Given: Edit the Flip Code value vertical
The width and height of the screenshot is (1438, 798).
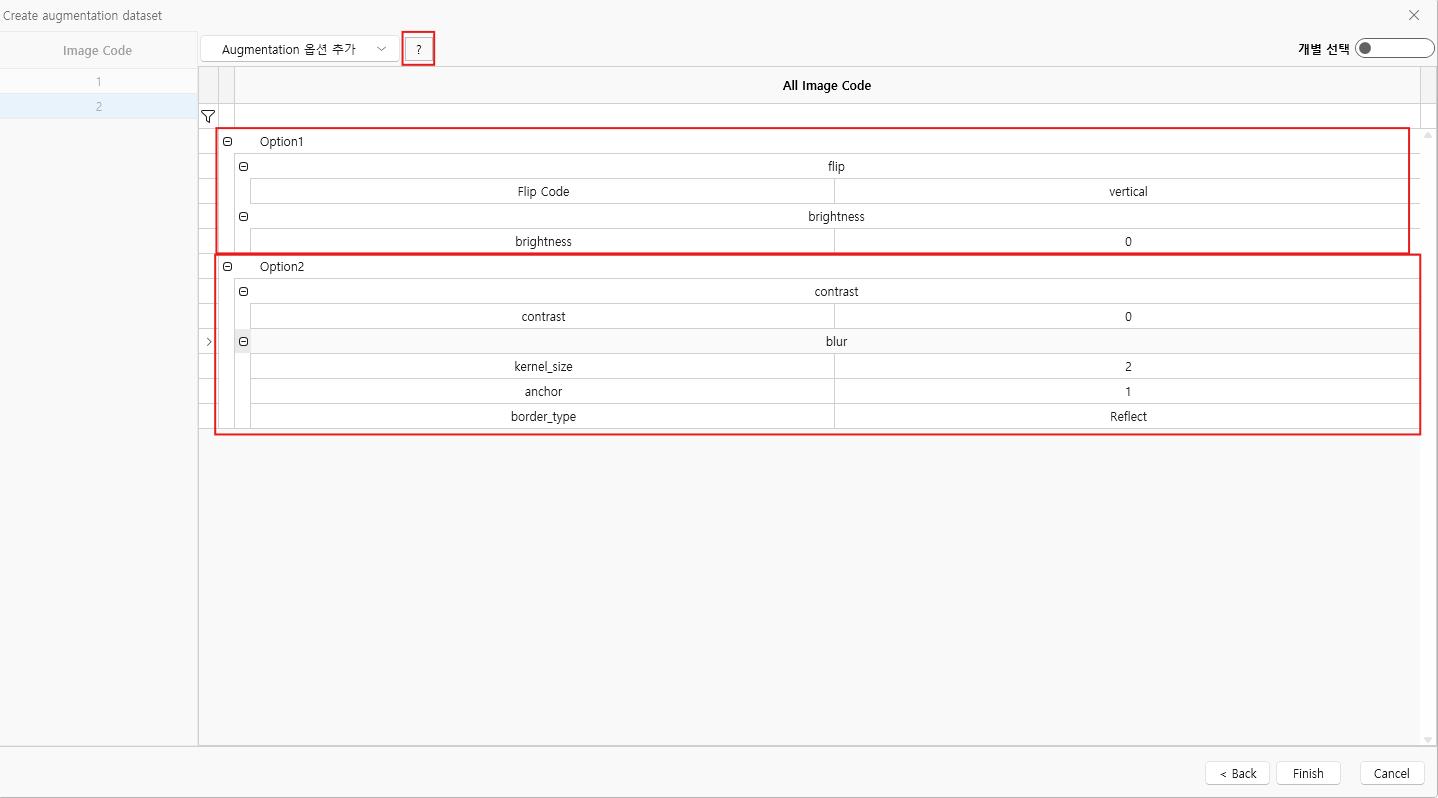Looking at the screenshot, I should point(1127,192).
